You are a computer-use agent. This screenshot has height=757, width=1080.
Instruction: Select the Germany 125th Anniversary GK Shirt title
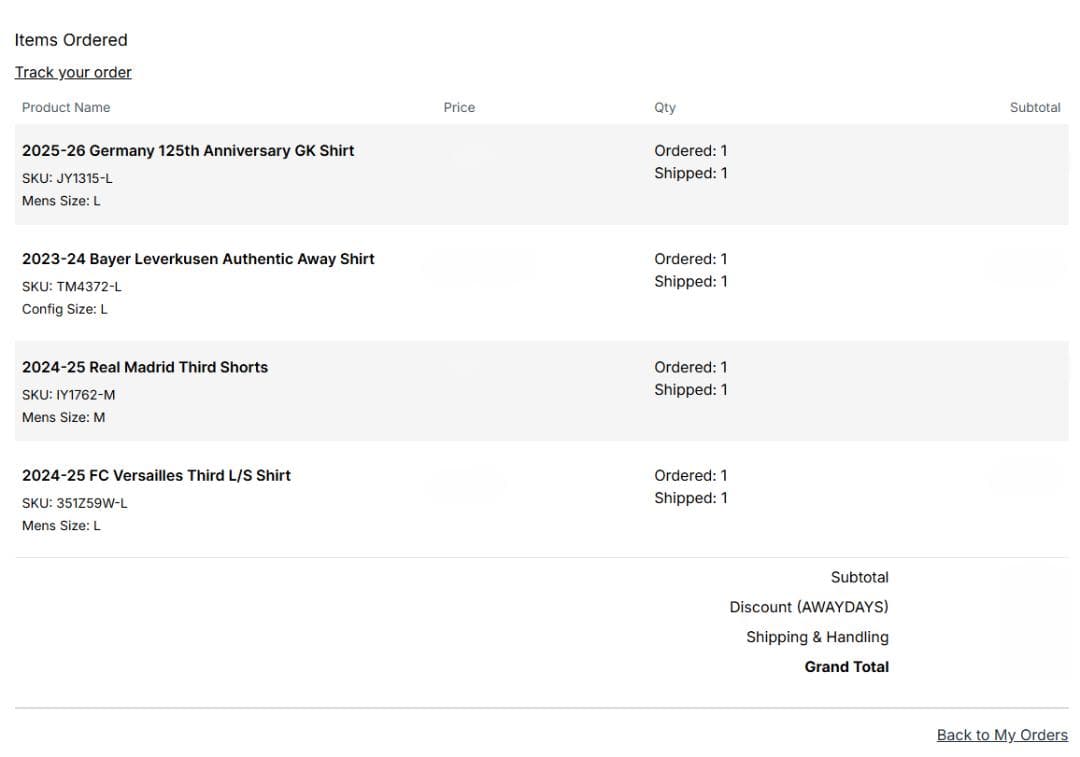188,150
